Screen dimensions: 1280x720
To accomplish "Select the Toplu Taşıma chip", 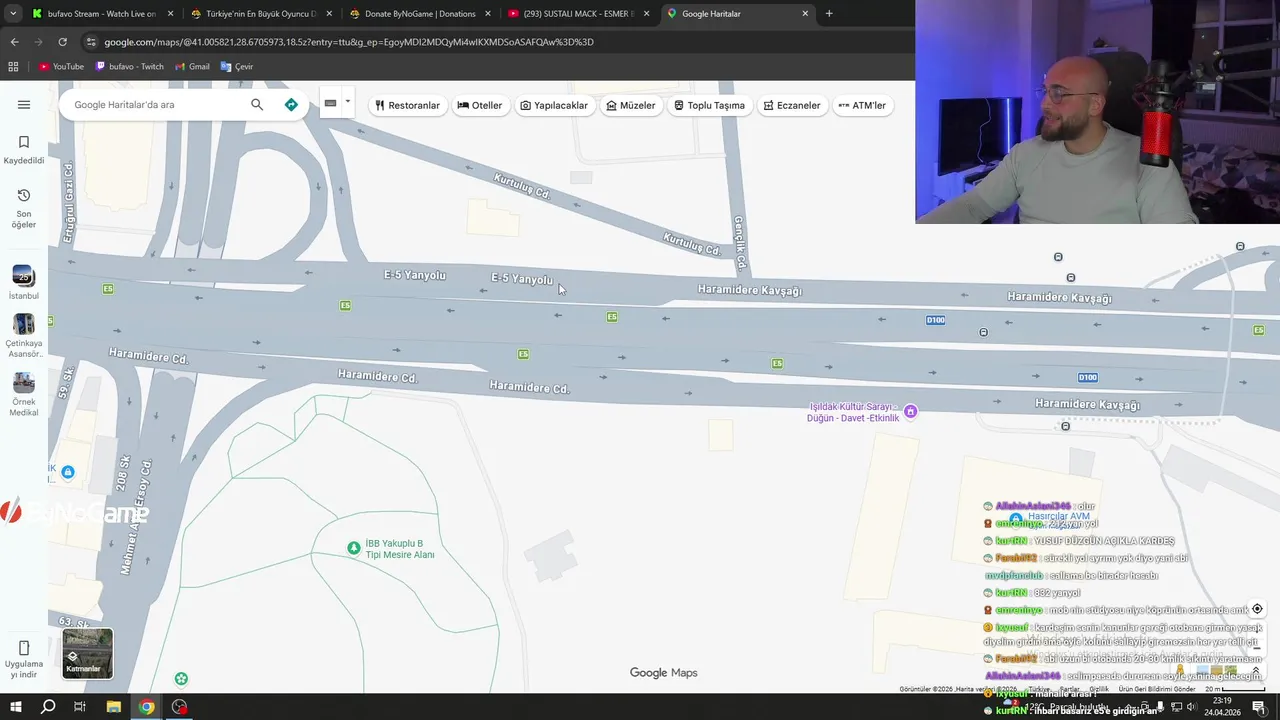I will point(709,105).
